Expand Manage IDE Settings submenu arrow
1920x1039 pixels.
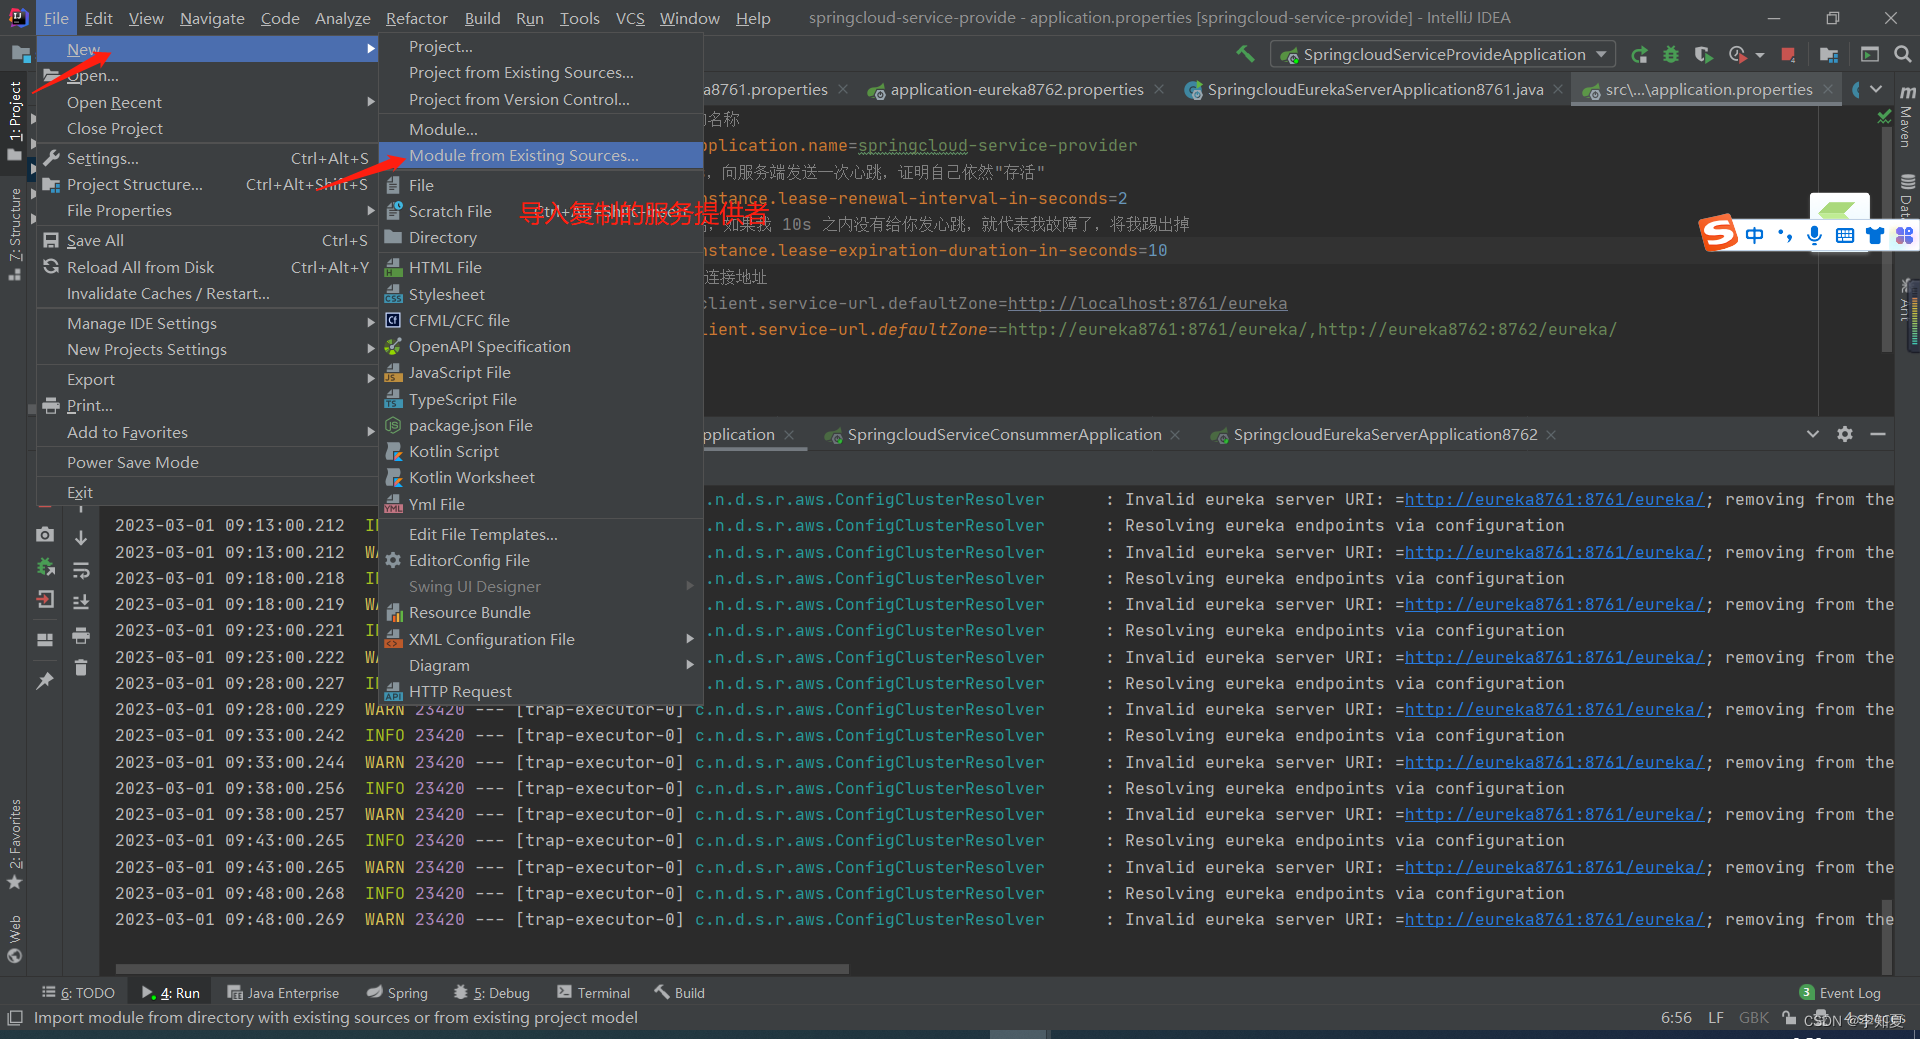(371, 323)
